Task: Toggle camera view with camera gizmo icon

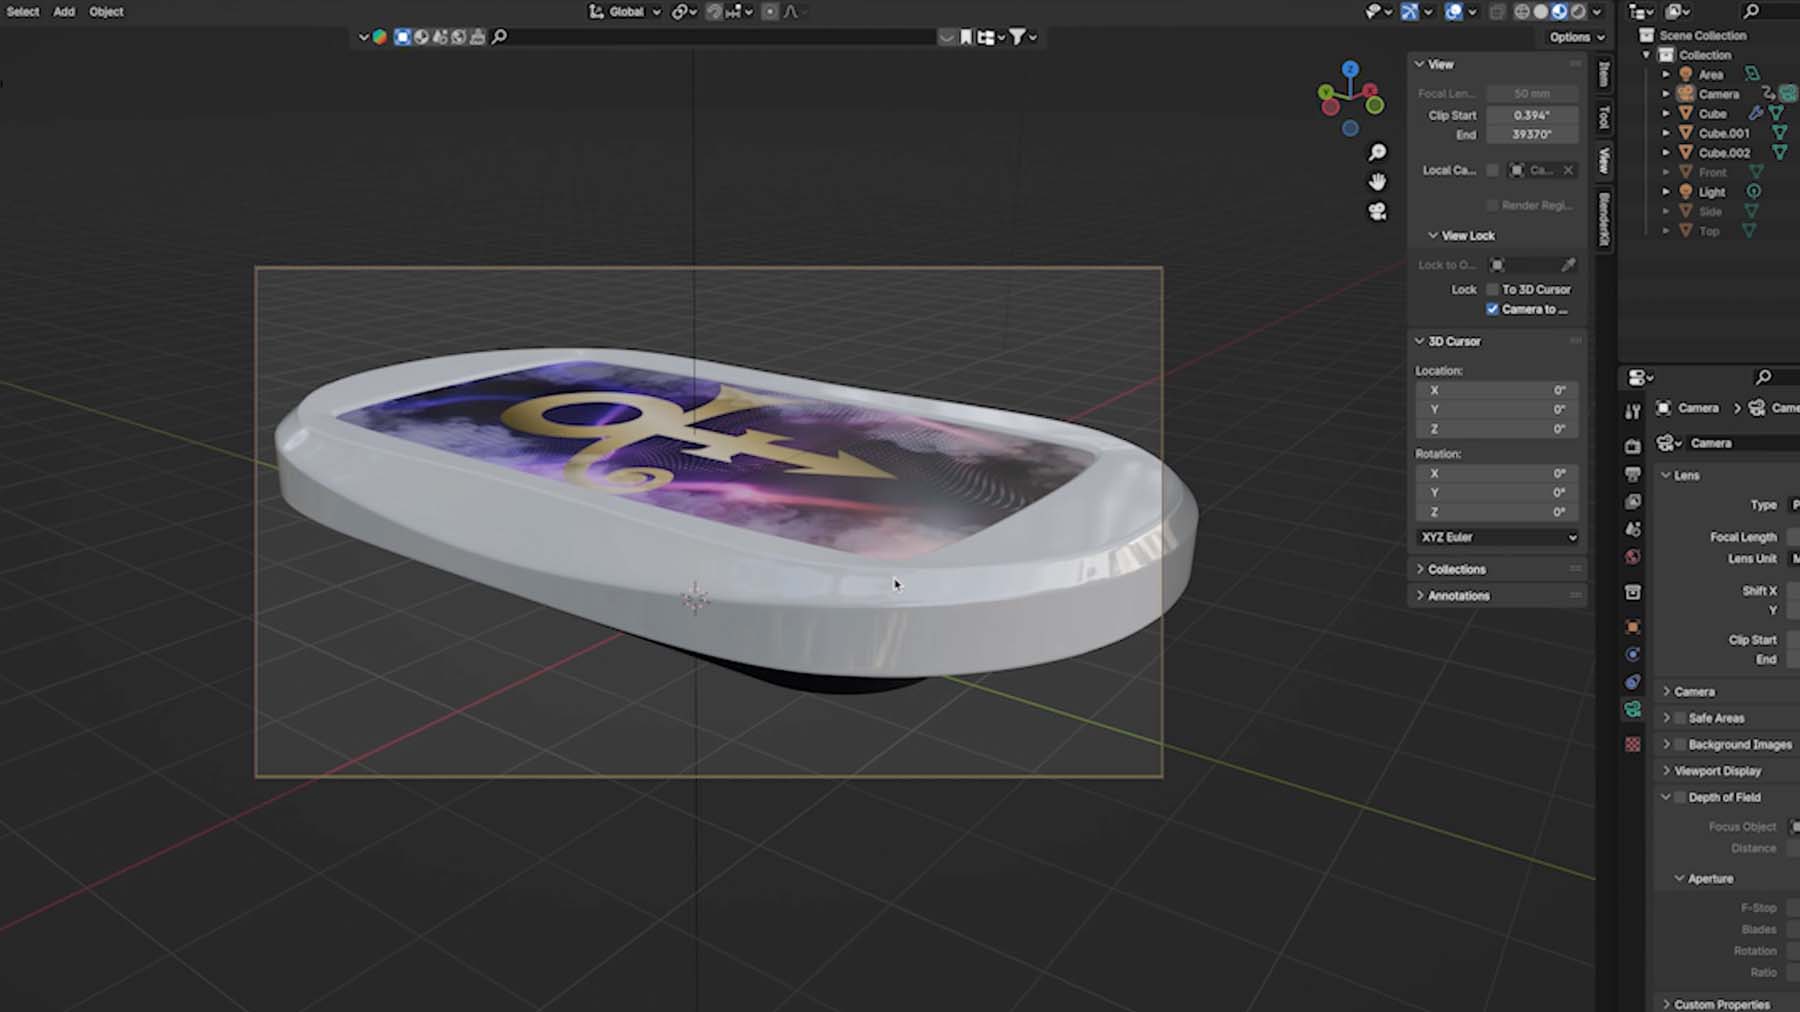Action: tap(1377, 211)
